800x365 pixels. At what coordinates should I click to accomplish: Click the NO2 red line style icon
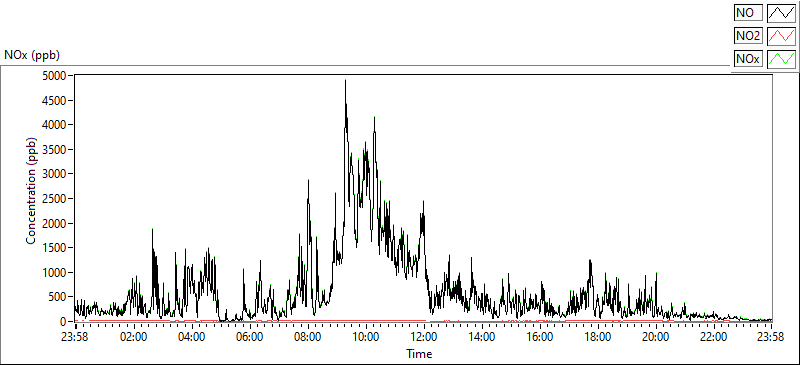781,36
